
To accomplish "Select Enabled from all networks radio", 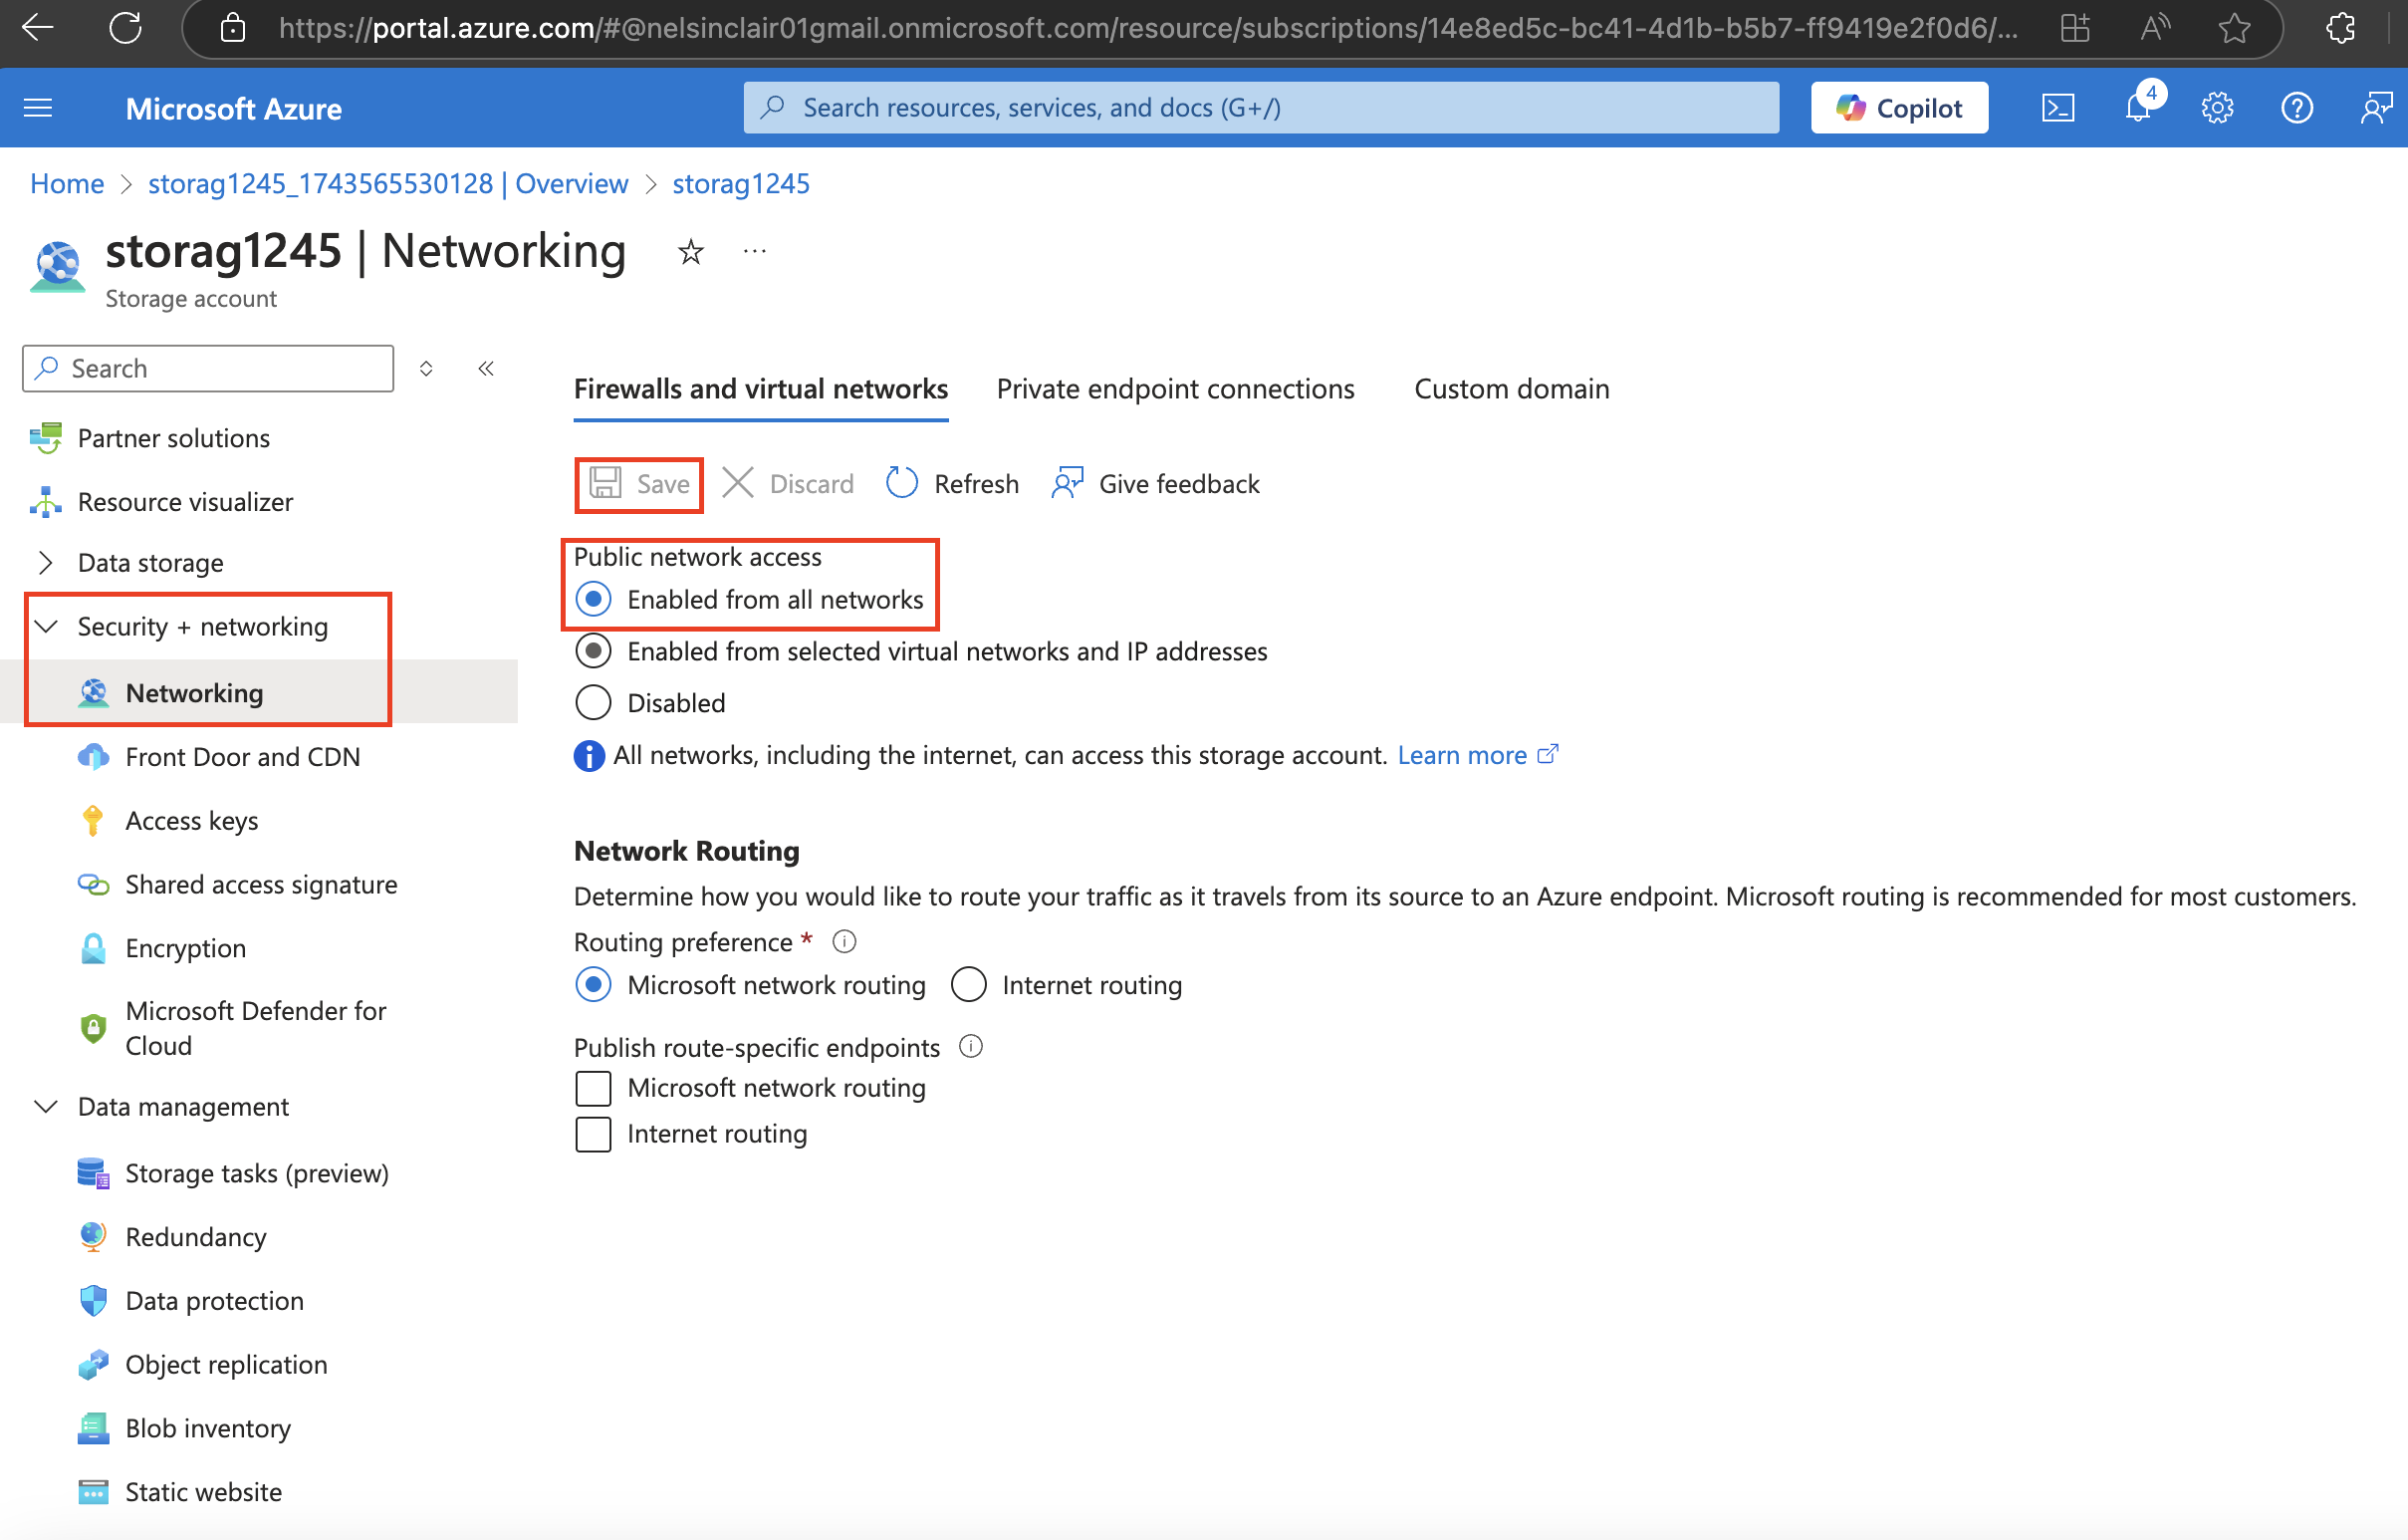I will click(594, 599).
